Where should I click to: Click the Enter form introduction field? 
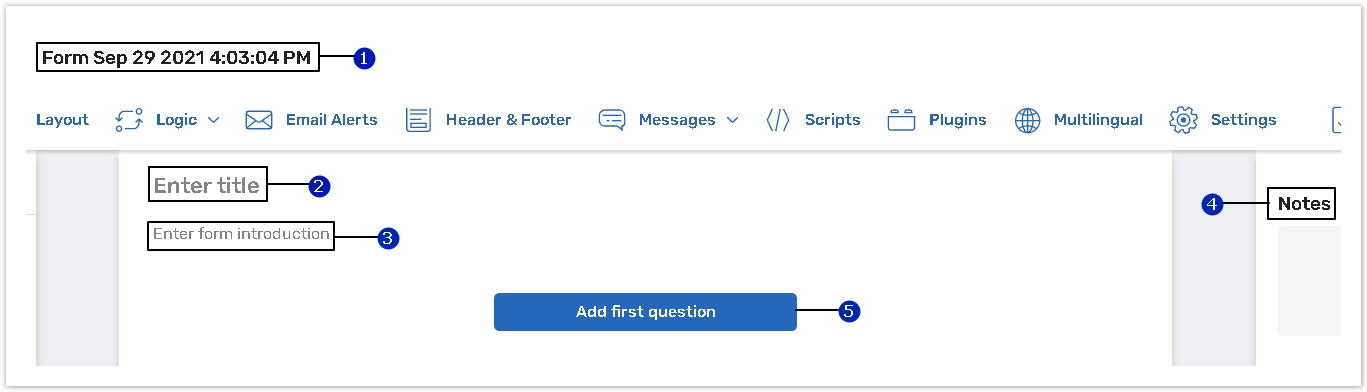(x=241, y=235)
